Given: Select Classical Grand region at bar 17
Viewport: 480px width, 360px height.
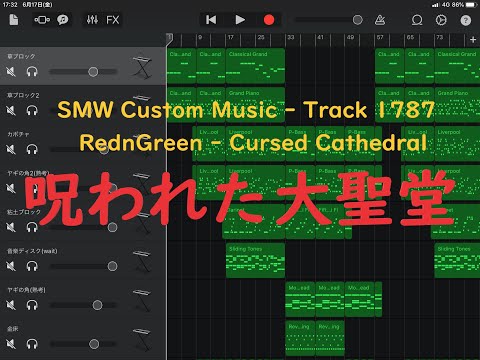Looking at the screenshot, I should [255, 66].
